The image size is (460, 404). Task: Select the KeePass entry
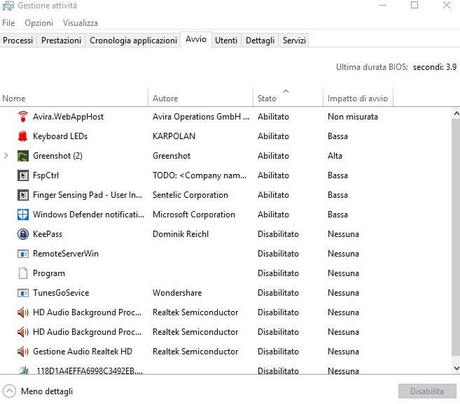47,234
